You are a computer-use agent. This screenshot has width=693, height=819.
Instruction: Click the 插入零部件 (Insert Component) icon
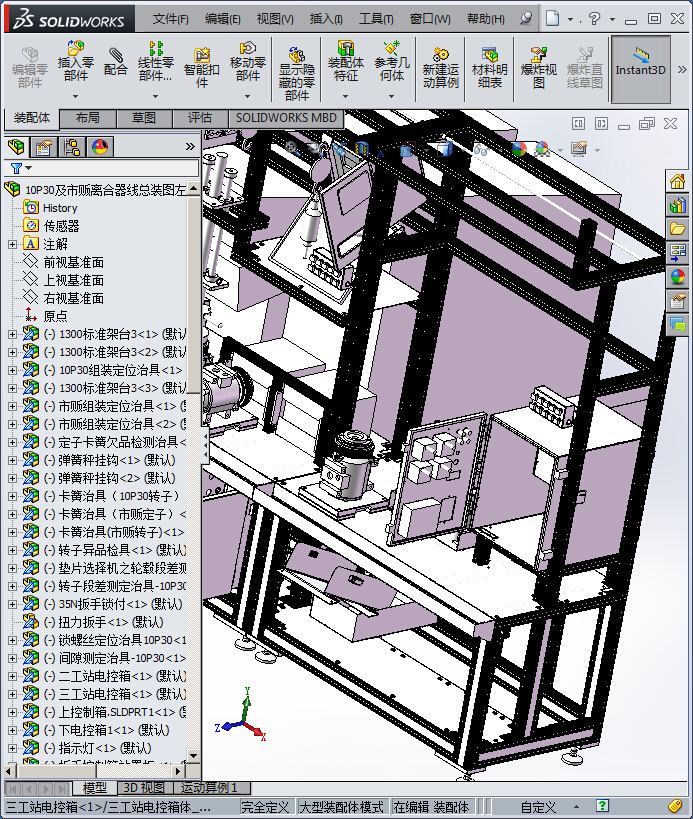[x=76, y=61]
